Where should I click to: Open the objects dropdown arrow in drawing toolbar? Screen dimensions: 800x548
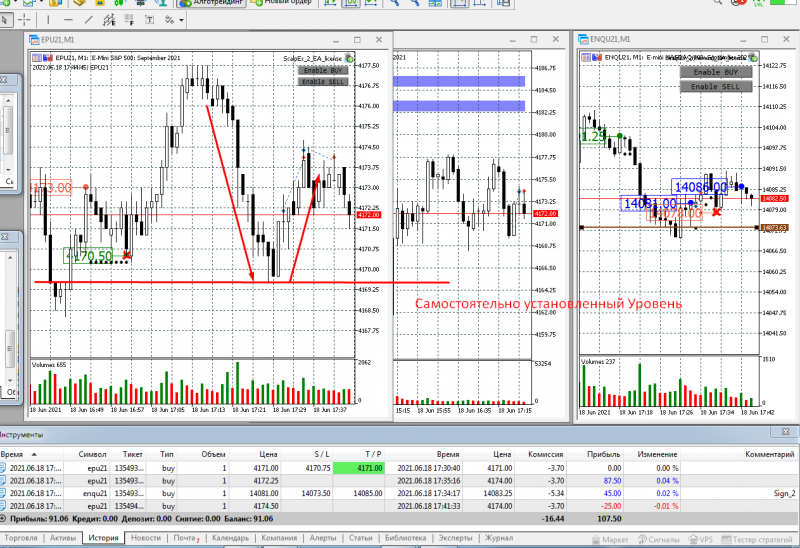click(x=181, y=20)
